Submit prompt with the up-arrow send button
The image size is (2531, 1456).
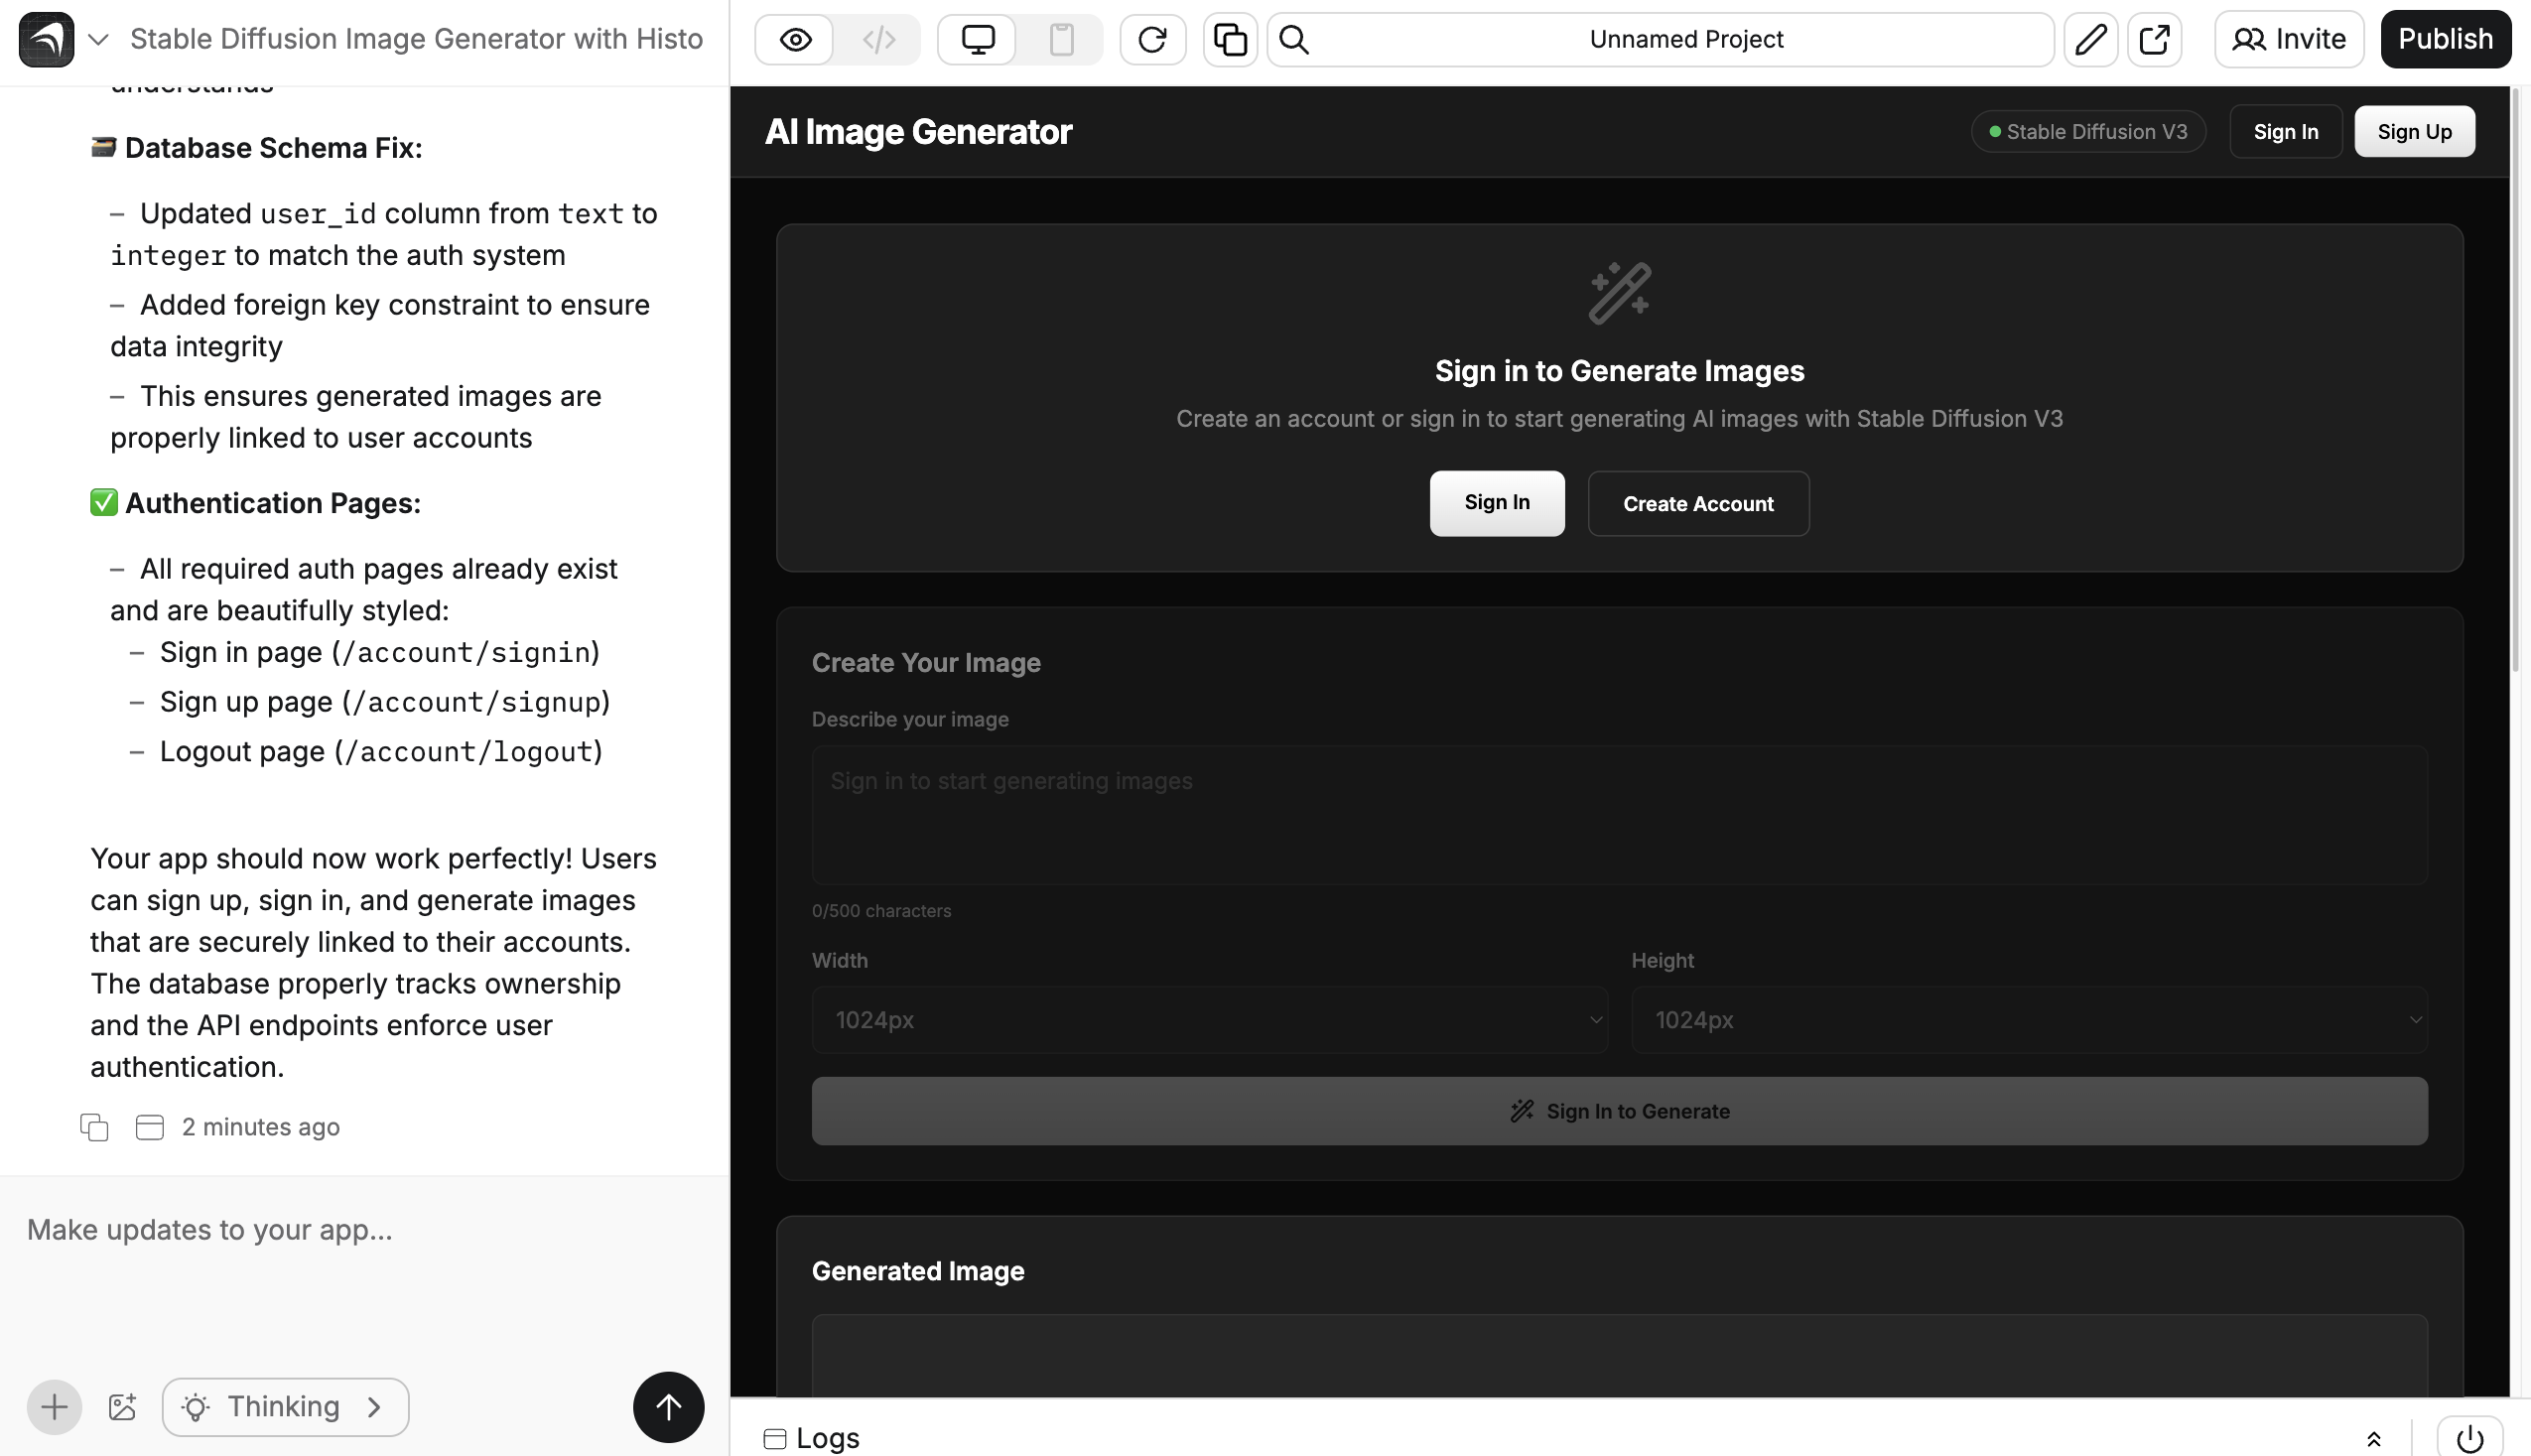tap(667, 1407)
